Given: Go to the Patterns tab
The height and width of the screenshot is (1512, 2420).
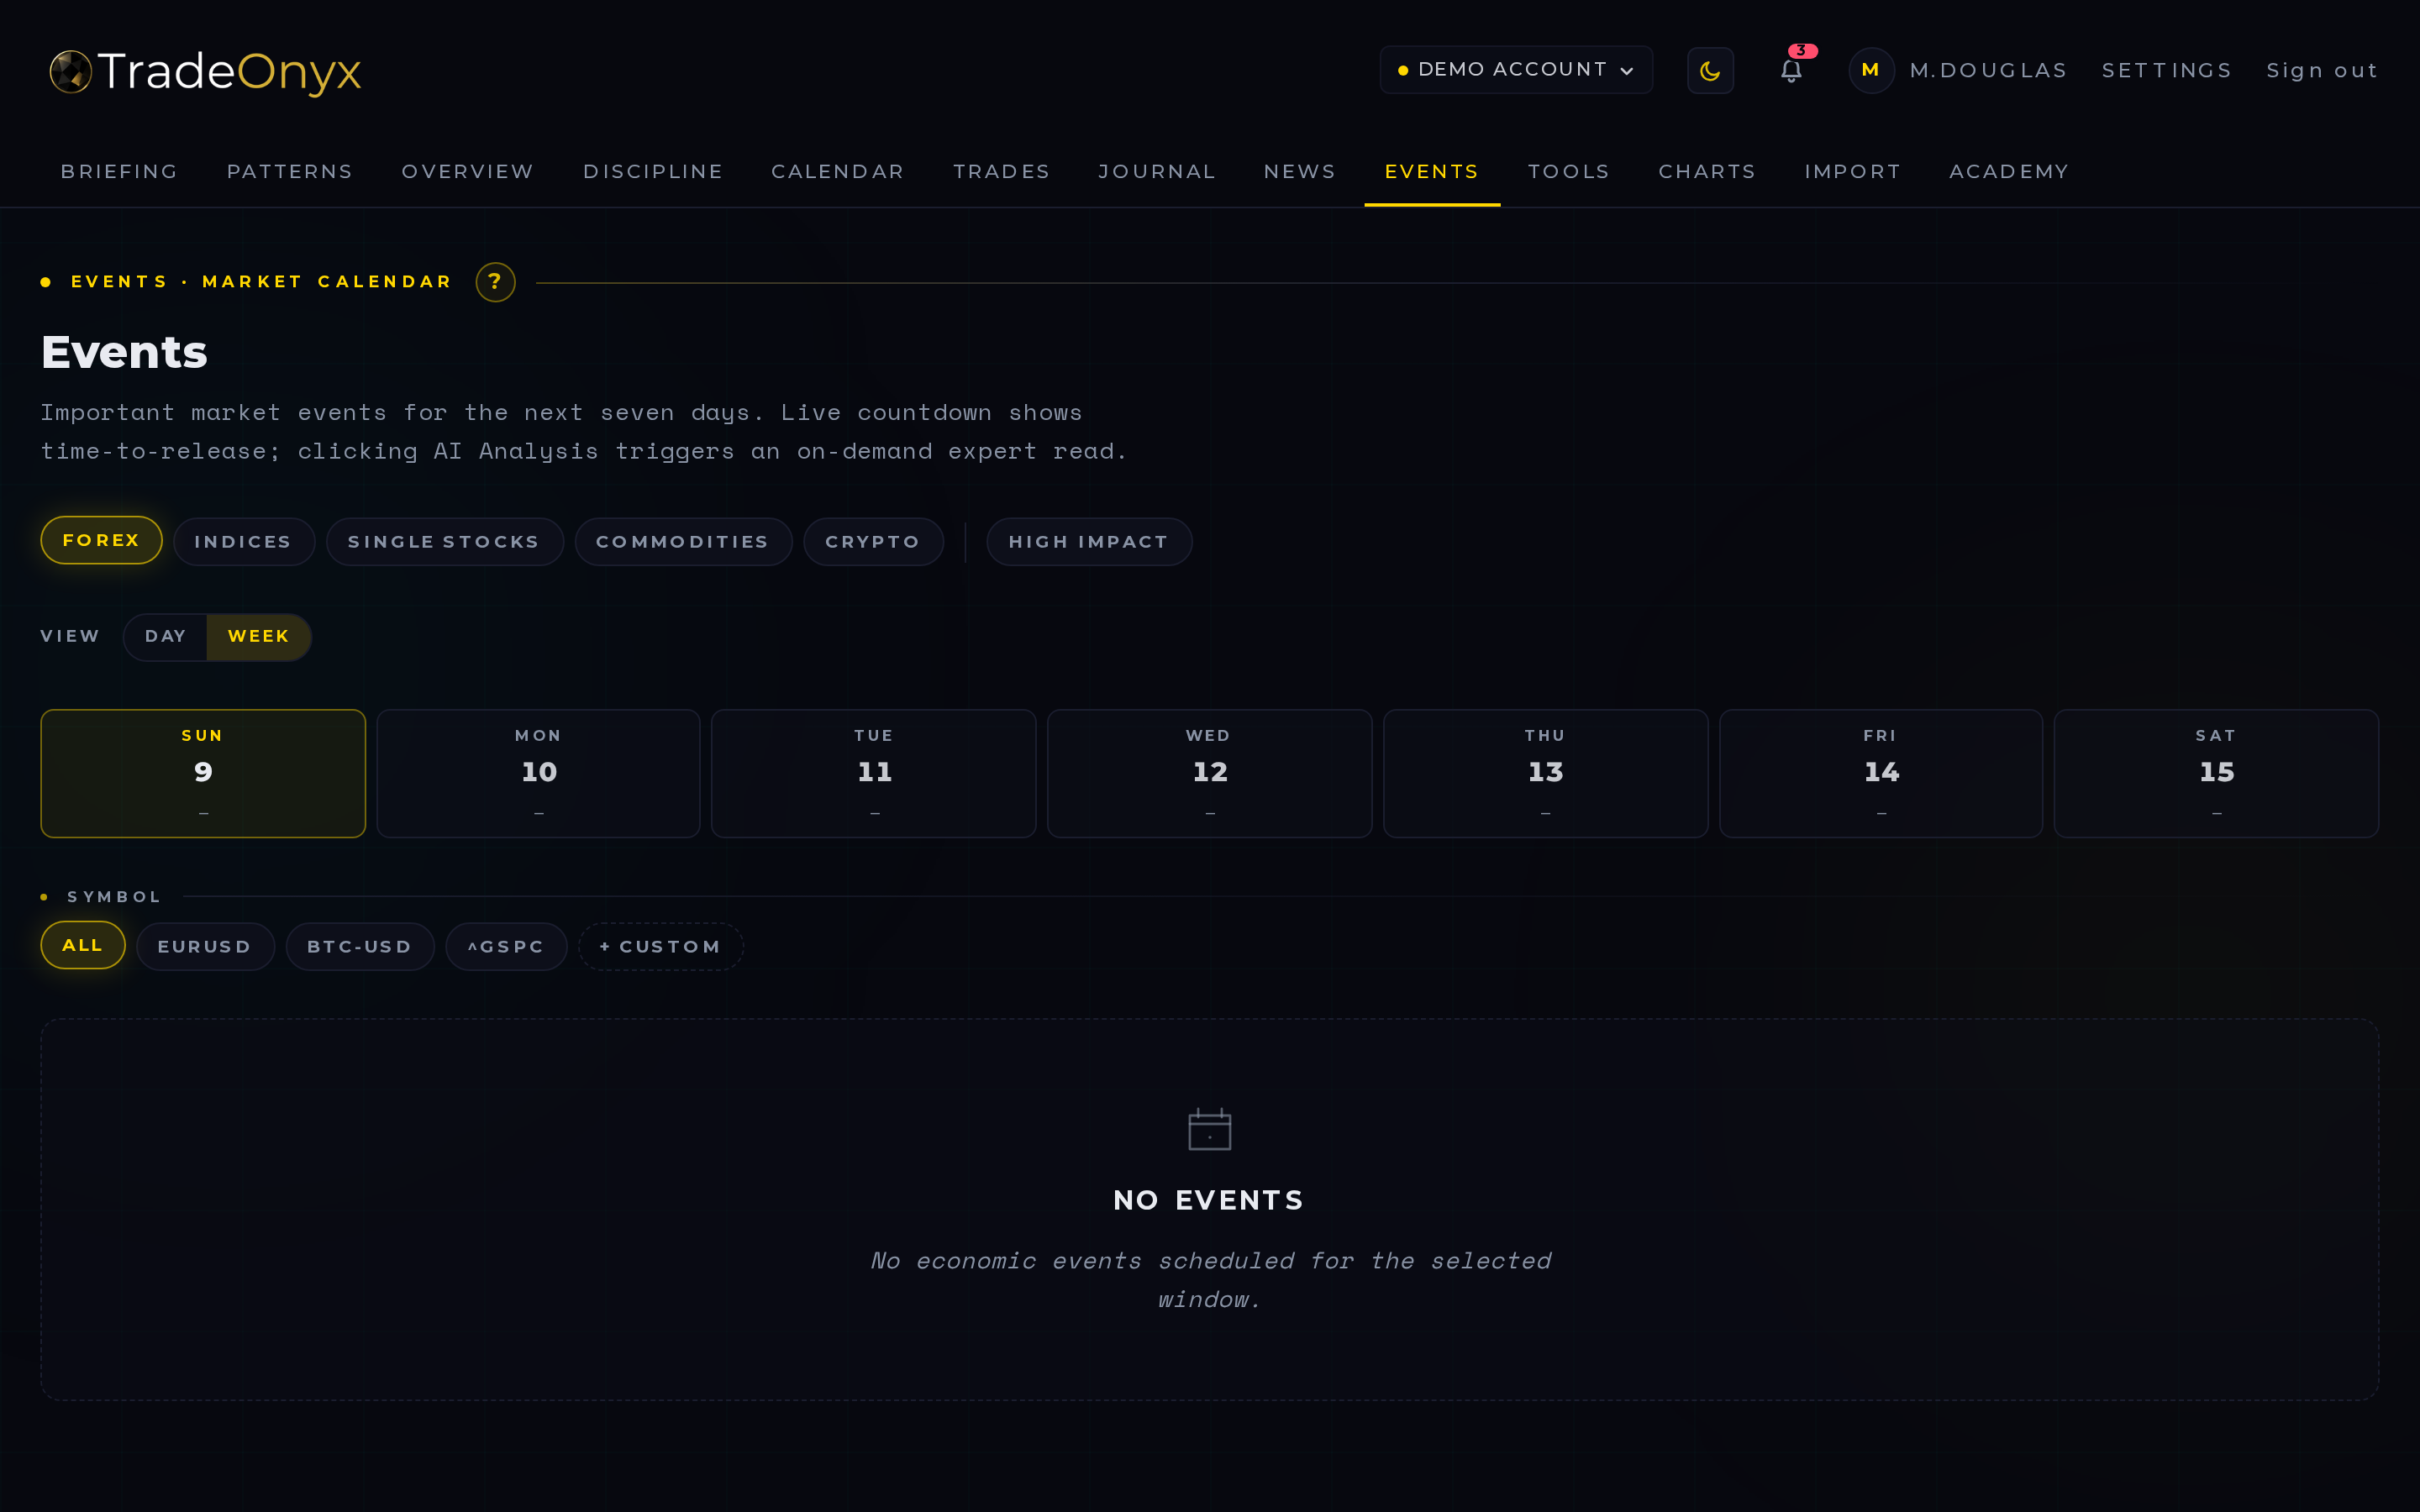Looking at the screenshot, I should pos(290,171).
